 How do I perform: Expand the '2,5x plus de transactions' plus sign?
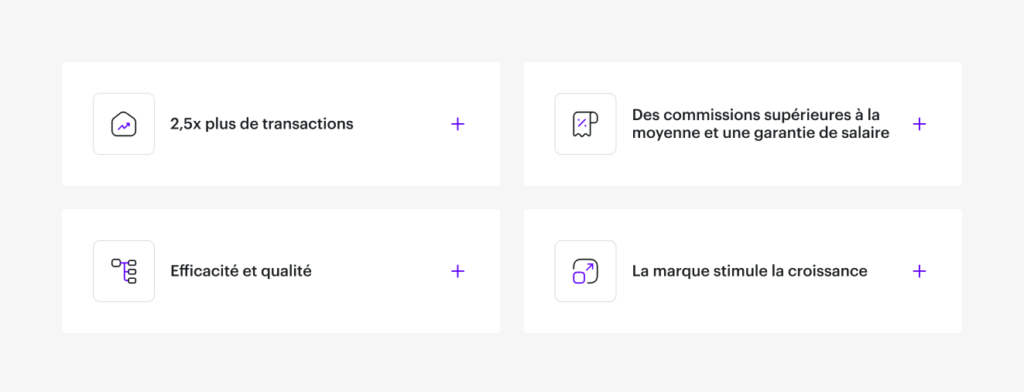pyautogui.click(x=458, y=124)
